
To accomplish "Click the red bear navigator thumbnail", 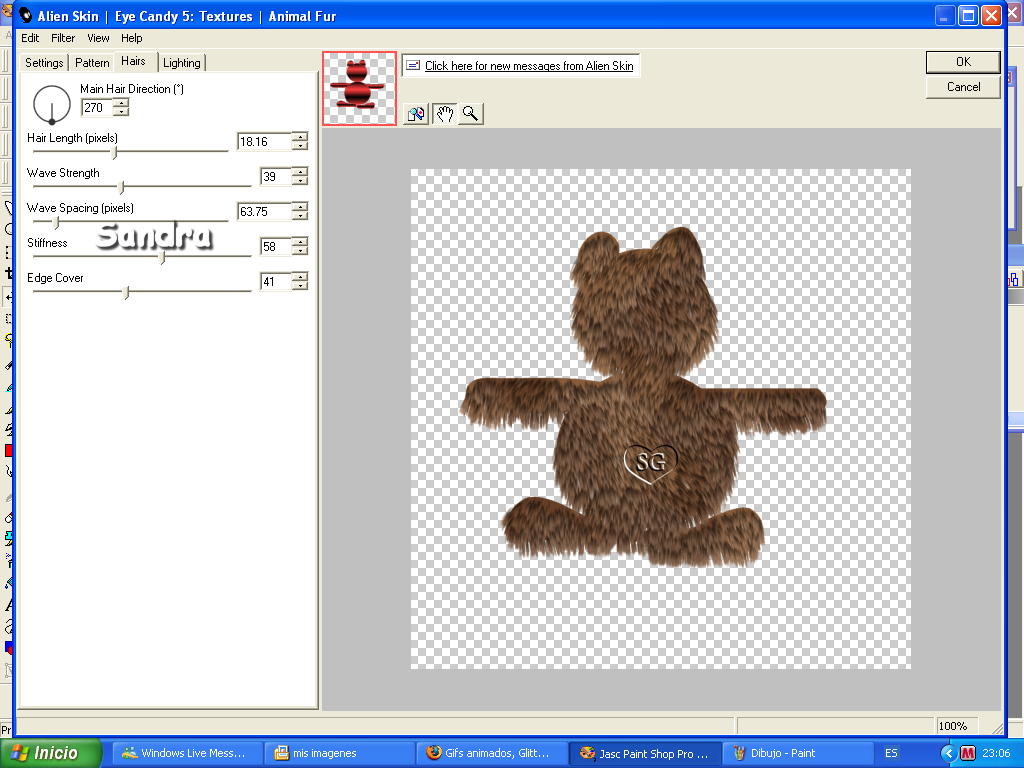I will 359,88.
